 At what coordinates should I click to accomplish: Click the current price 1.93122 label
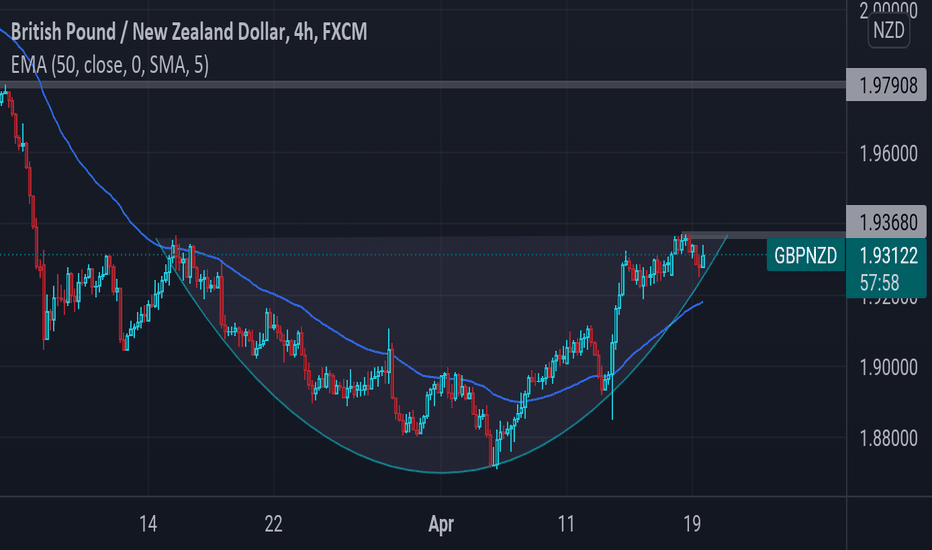[x=888, y=256]
